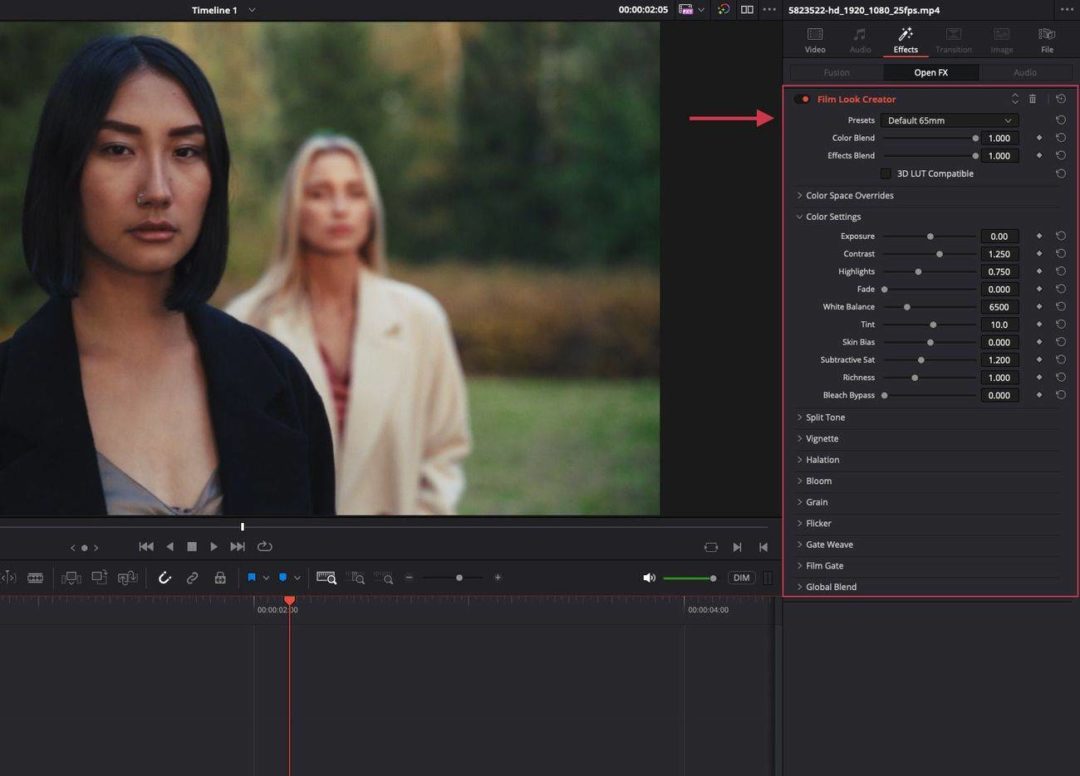Switch to the Video inspector icon
The width and height of the screenshot is (1080, 776).
pyautogui.click(x=815, y=38)
